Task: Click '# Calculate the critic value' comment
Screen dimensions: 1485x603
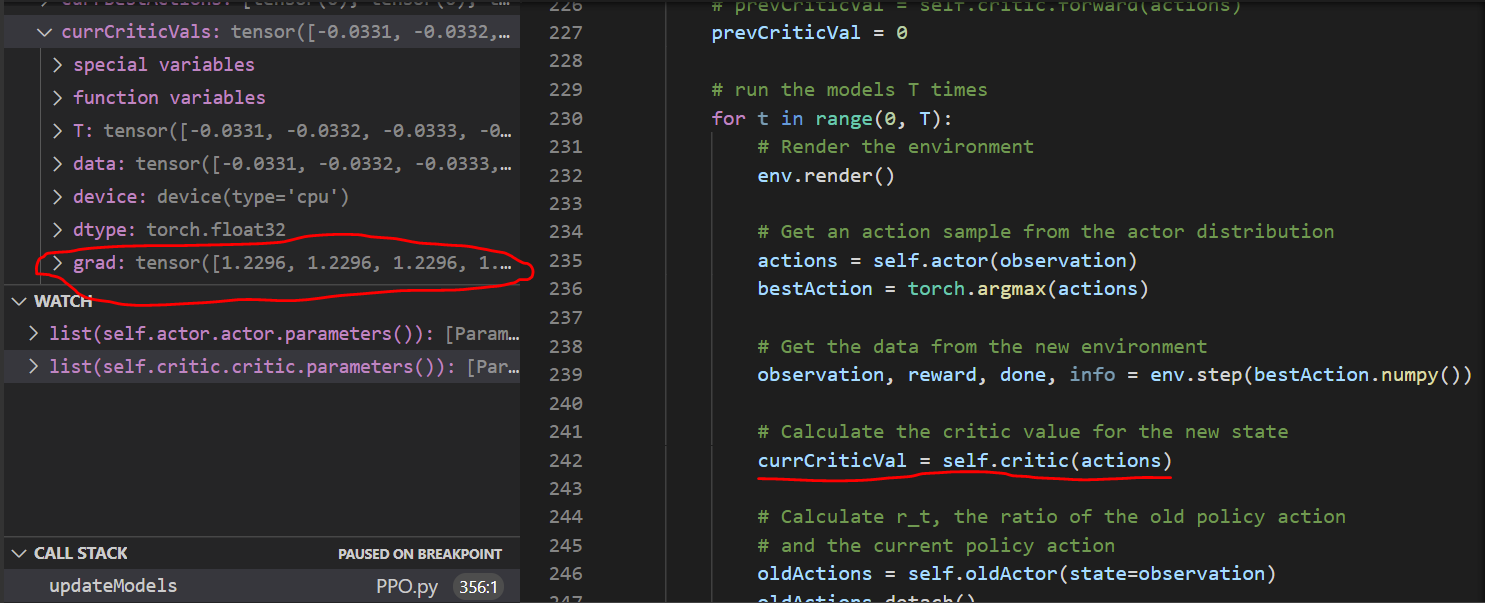Action: tap(1022, 432)
